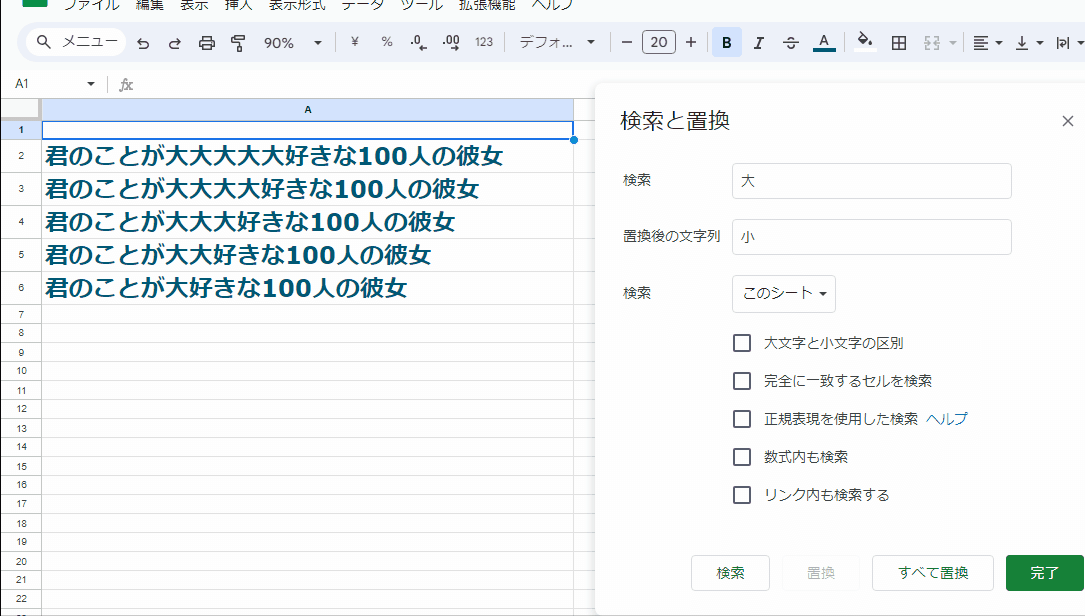This screenshot has height=616, width=1085.
Task: Print the spreadsheet with printer icon
Action: [x=206, y=43]
